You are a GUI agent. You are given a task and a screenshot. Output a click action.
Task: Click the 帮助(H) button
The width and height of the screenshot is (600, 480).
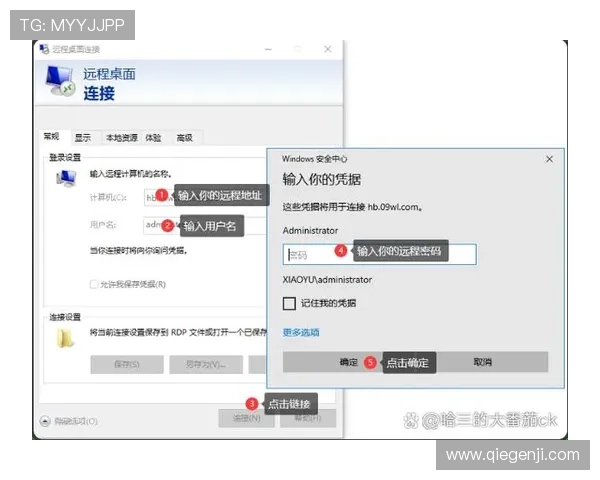coord(308,418)
